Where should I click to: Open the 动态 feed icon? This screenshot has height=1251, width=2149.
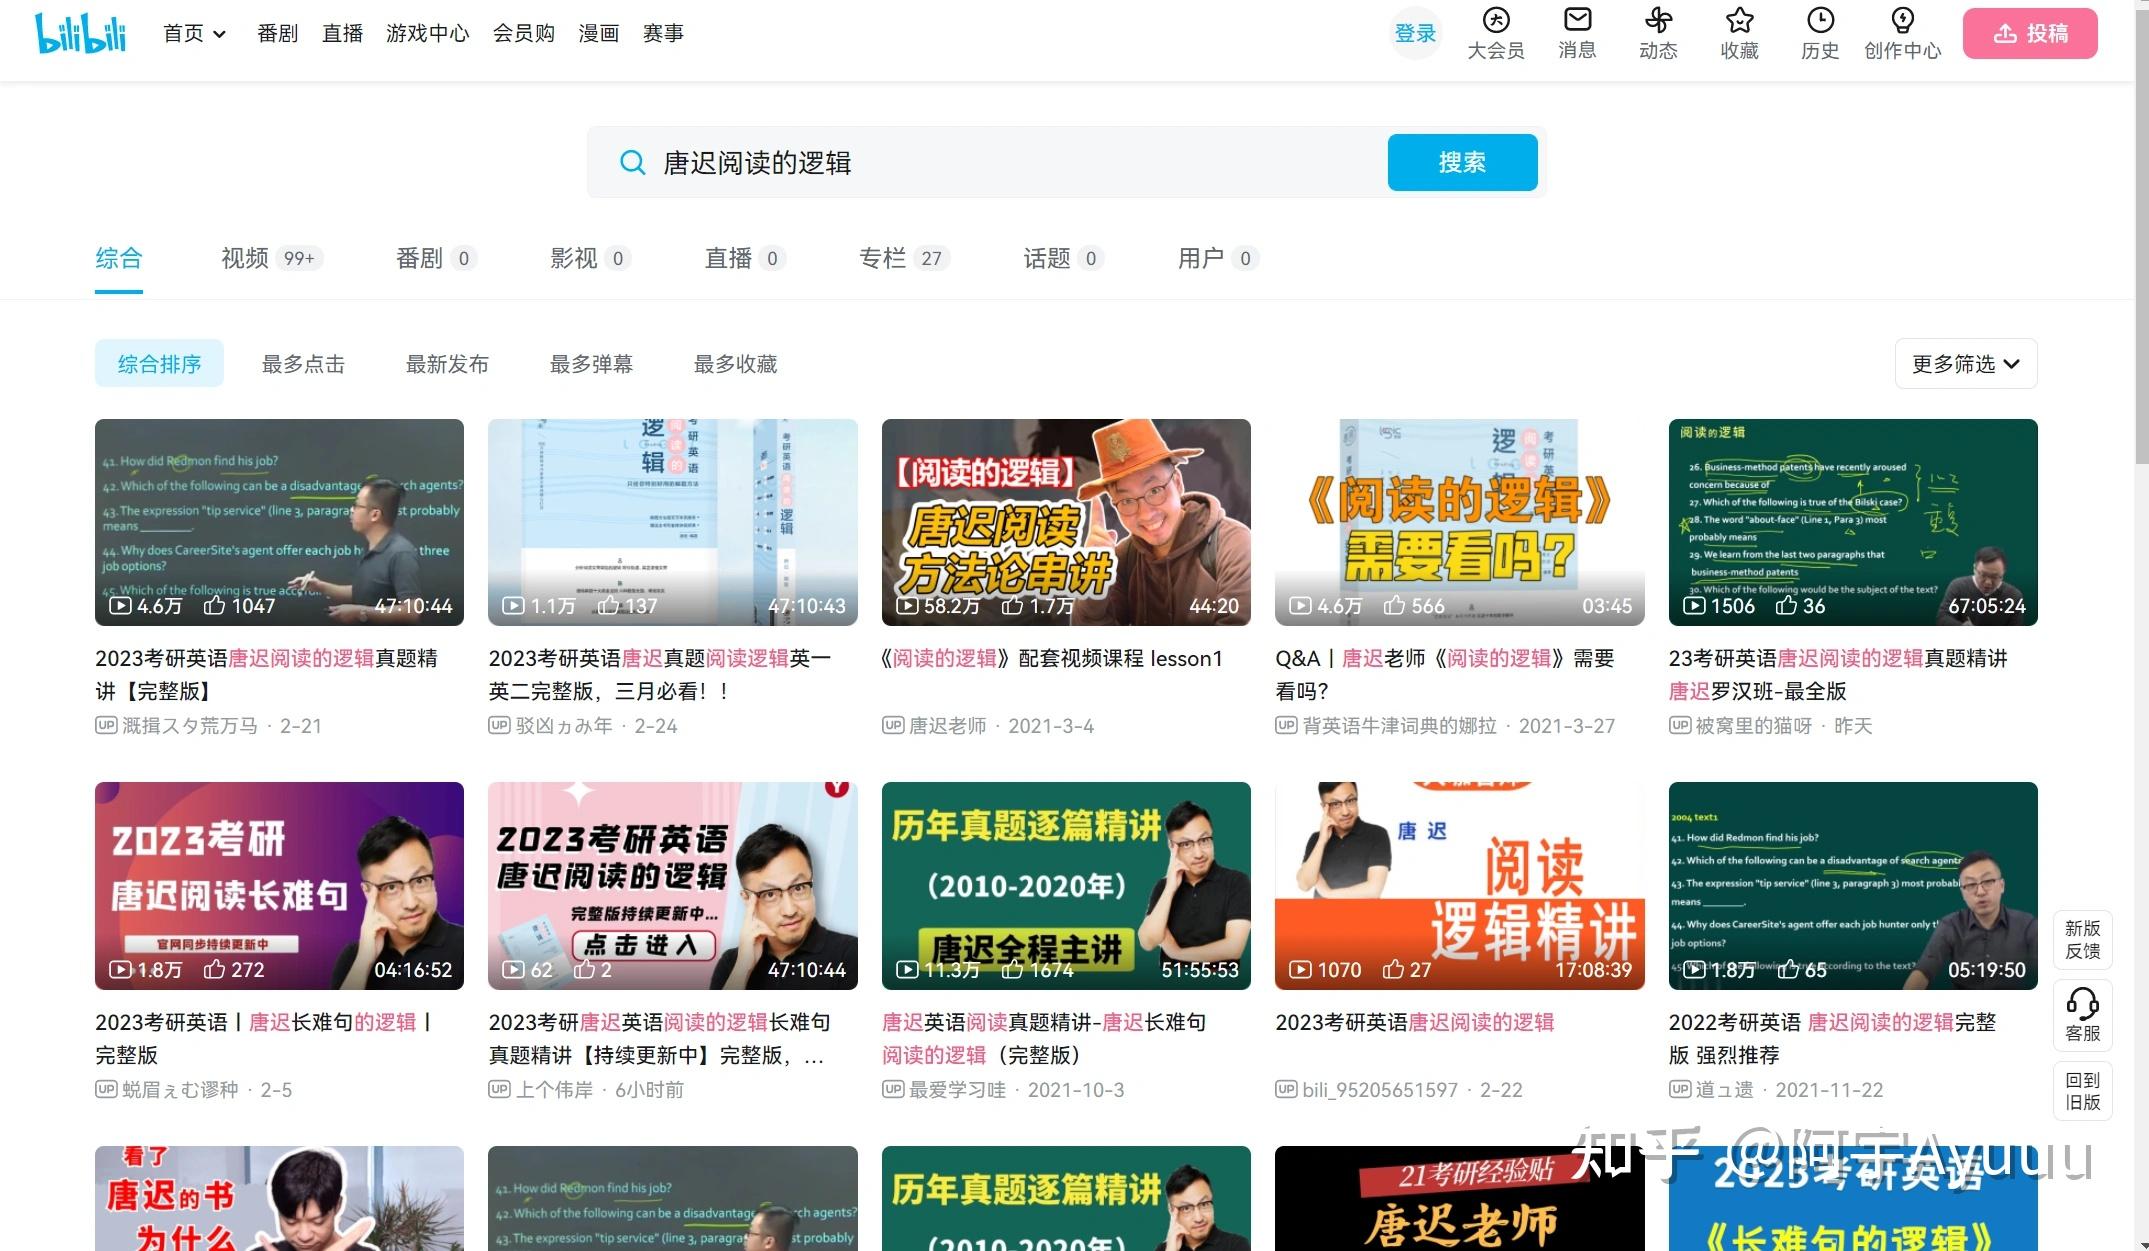[x=1658, y=33]
